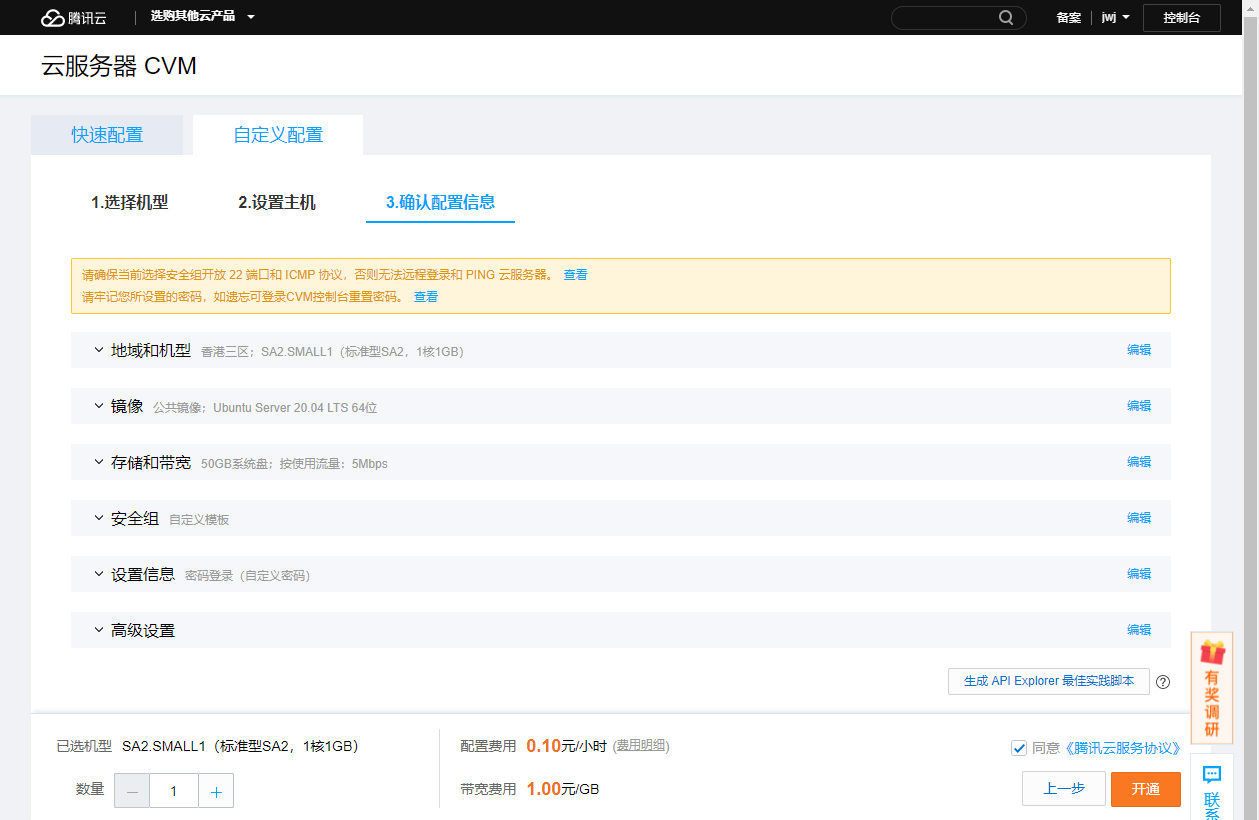The width and height of the screenshot is (1259, 820).
Task: Click 生成 API Explorer 最佳实践脚本 button
Action: (1049, 681)
